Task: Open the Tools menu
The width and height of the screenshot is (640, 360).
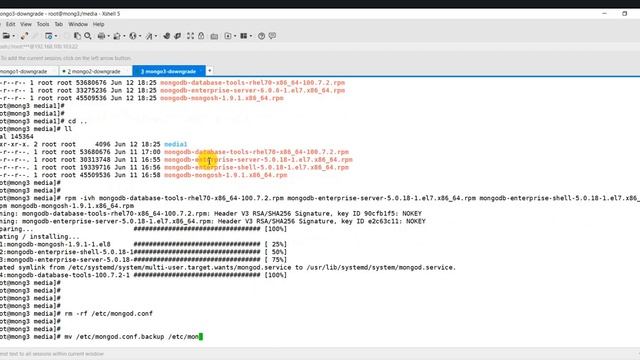Action: point(43,24)
